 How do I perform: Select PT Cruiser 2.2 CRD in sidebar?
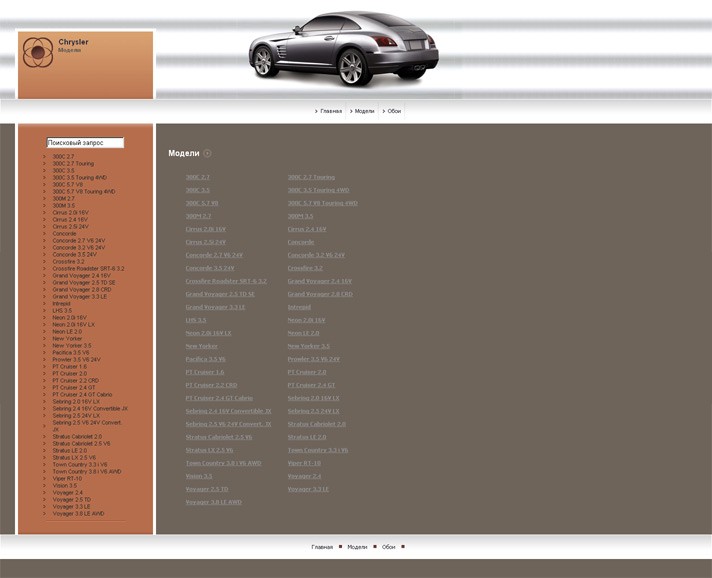[x=75, y=380]
